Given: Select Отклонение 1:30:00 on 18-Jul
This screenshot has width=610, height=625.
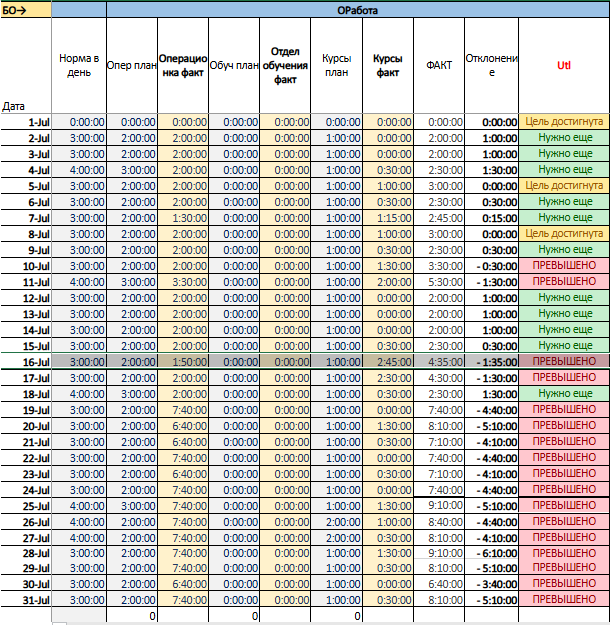Looking at the screenshot, I should click(x=492, y=394).
